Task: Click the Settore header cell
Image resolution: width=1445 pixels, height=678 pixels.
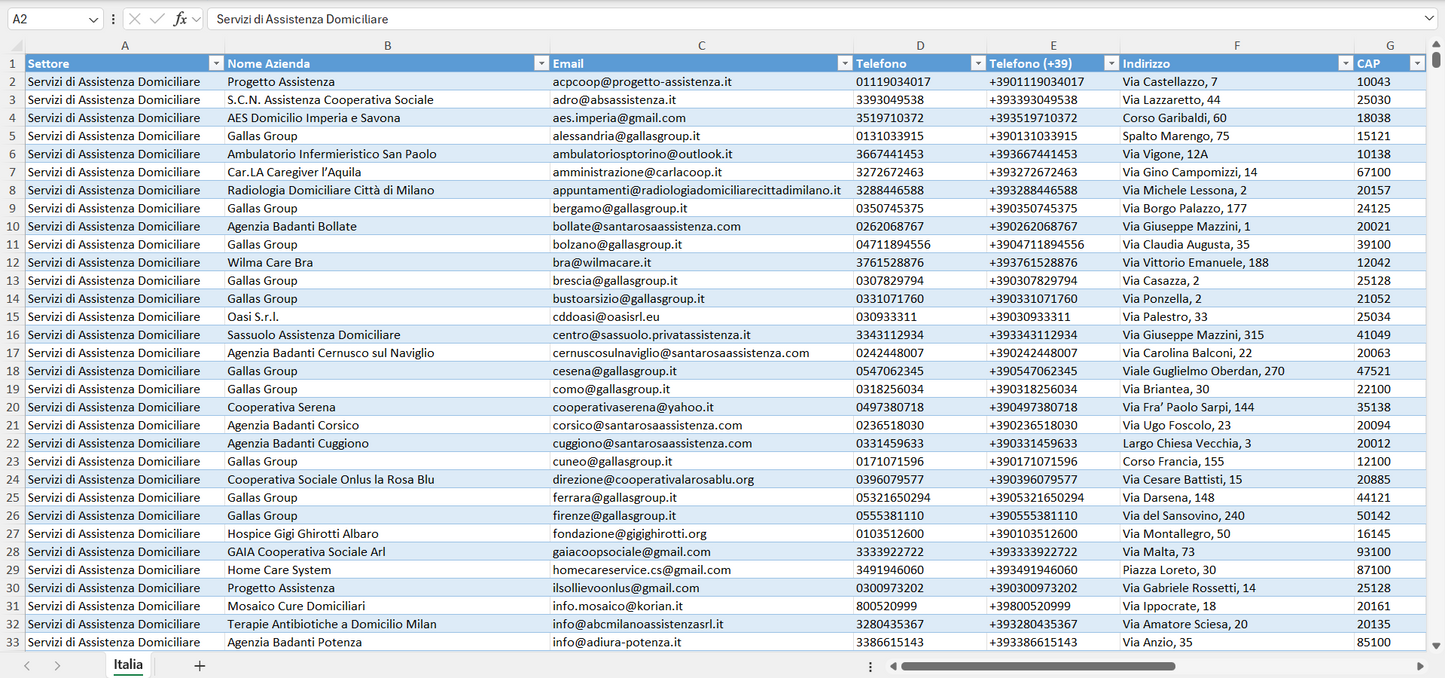Action: pos(125,64)
